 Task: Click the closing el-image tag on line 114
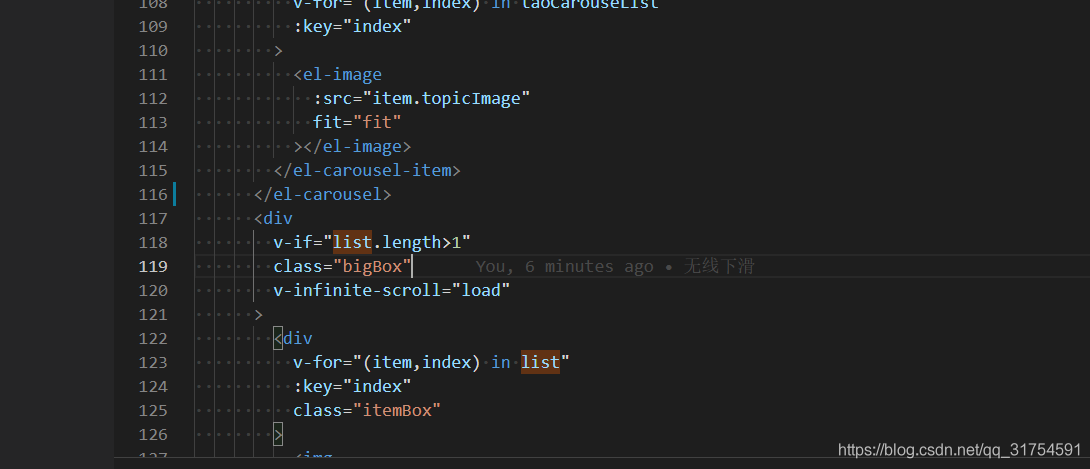[352, 146]
